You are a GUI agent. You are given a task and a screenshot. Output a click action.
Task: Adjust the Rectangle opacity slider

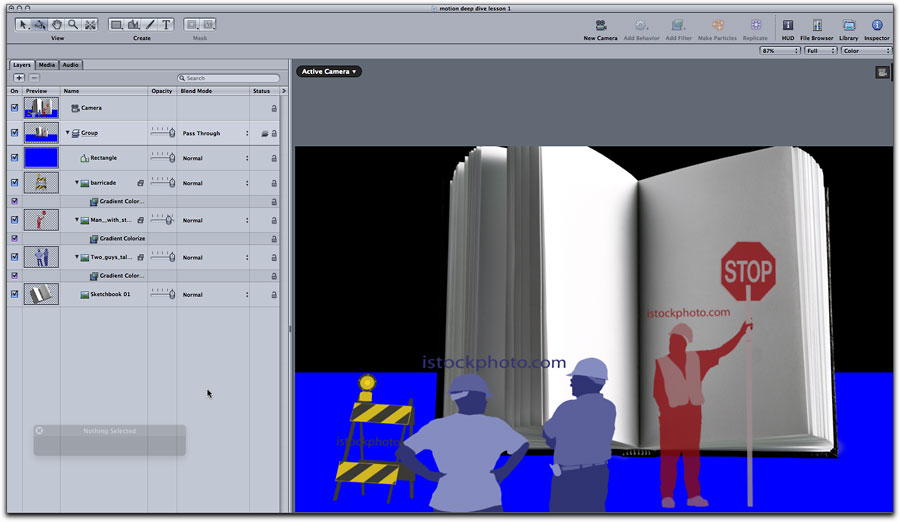163,157
